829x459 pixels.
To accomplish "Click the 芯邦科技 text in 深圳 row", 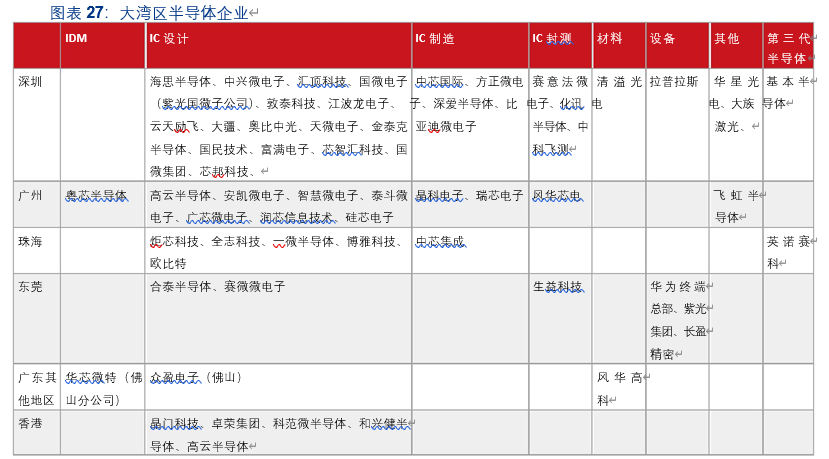I will pos(224,172).
